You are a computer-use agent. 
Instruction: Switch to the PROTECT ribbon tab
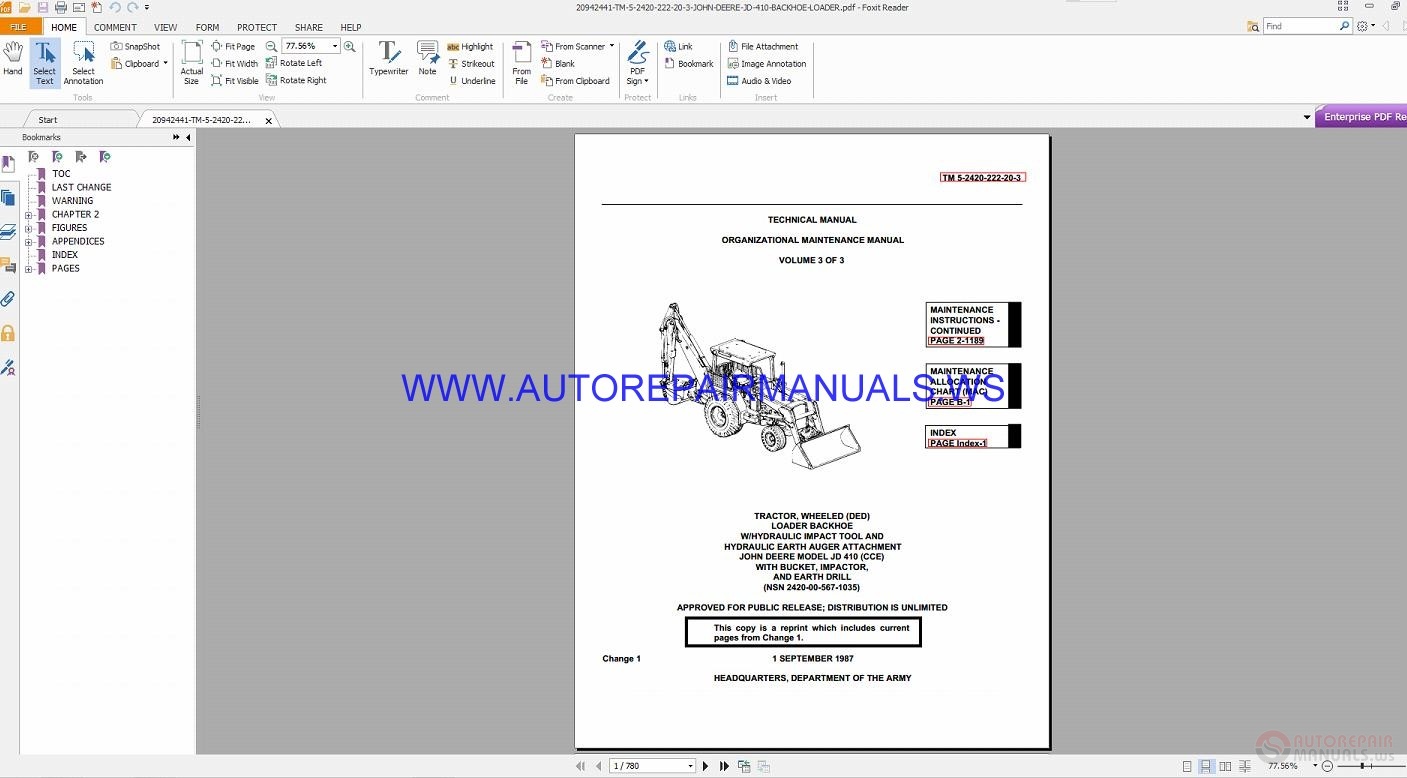[x=257, y=27]
